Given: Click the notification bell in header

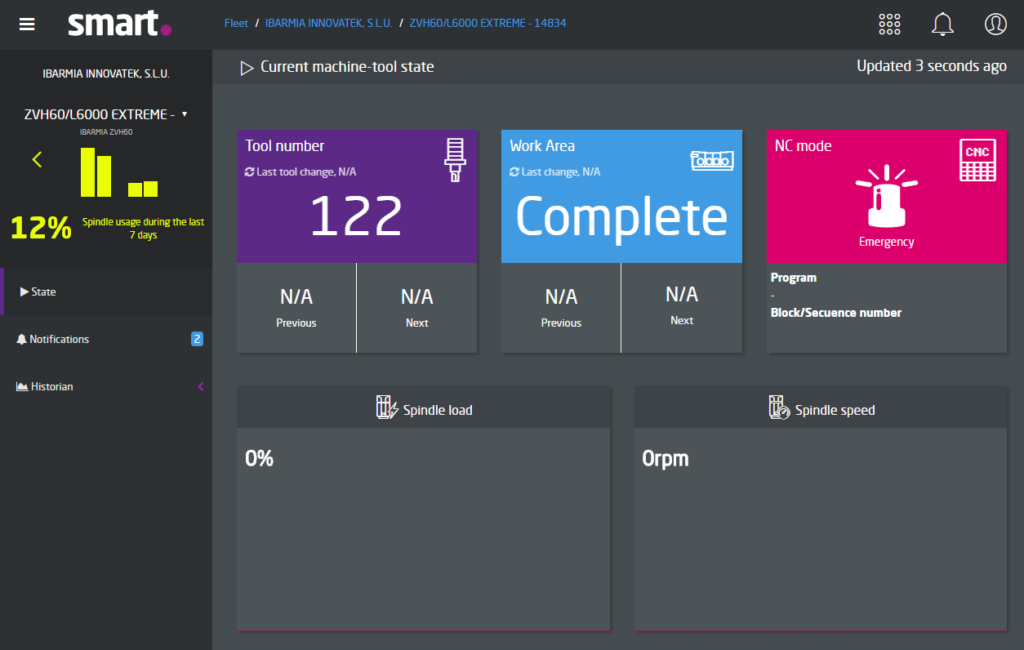Looking at the screenshot, I should click(x=942, y=24).
